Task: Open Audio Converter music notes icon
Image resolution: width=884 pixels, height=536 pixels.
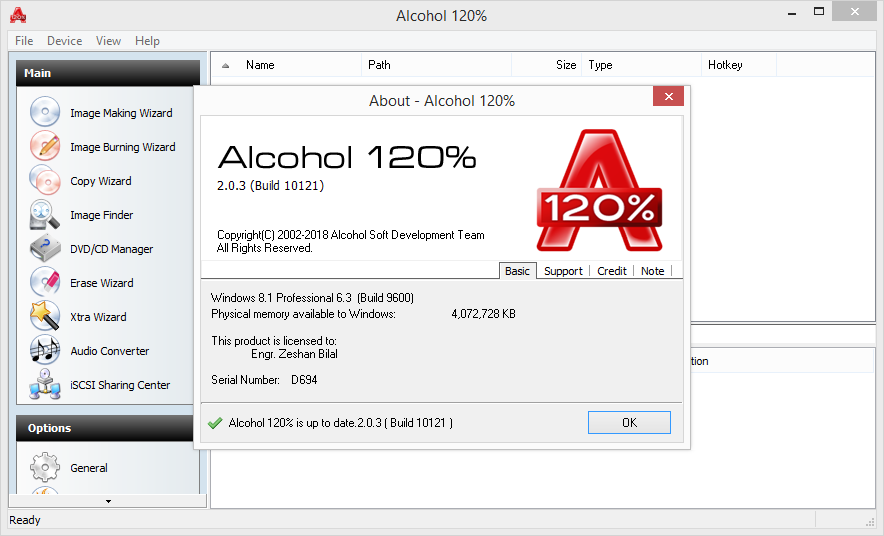Action: [x=45, y=350]
